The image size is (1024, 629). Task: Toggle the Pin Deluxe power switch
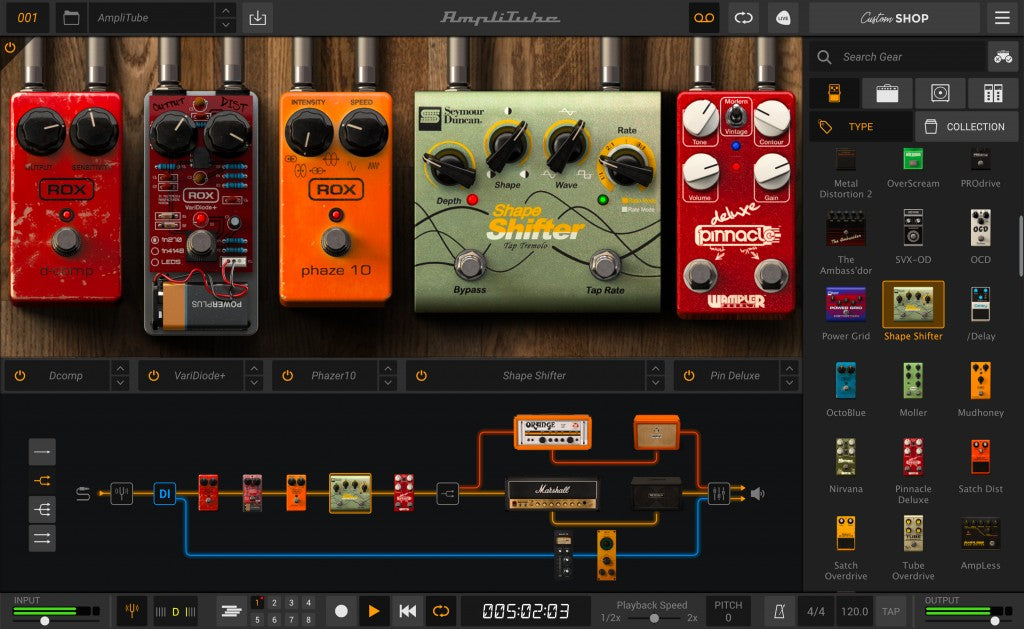pos(688,375)
